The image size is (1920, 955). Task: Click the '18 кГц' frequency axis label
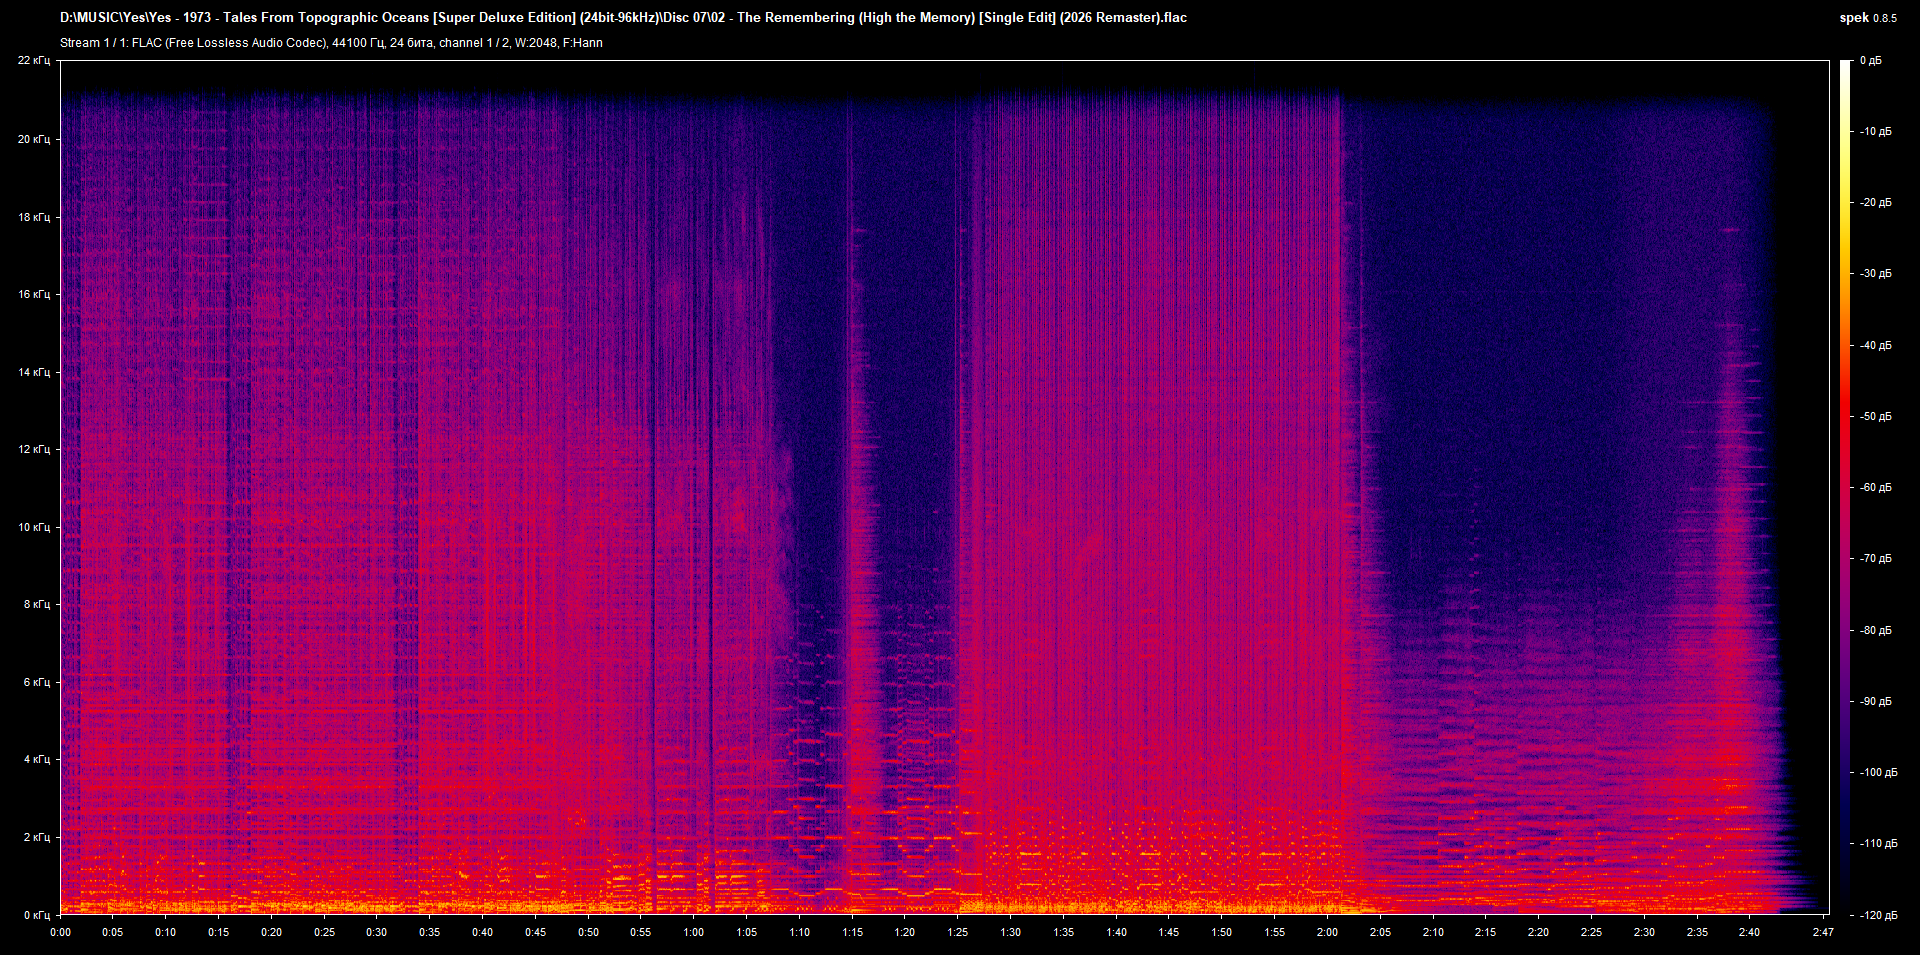33,217
